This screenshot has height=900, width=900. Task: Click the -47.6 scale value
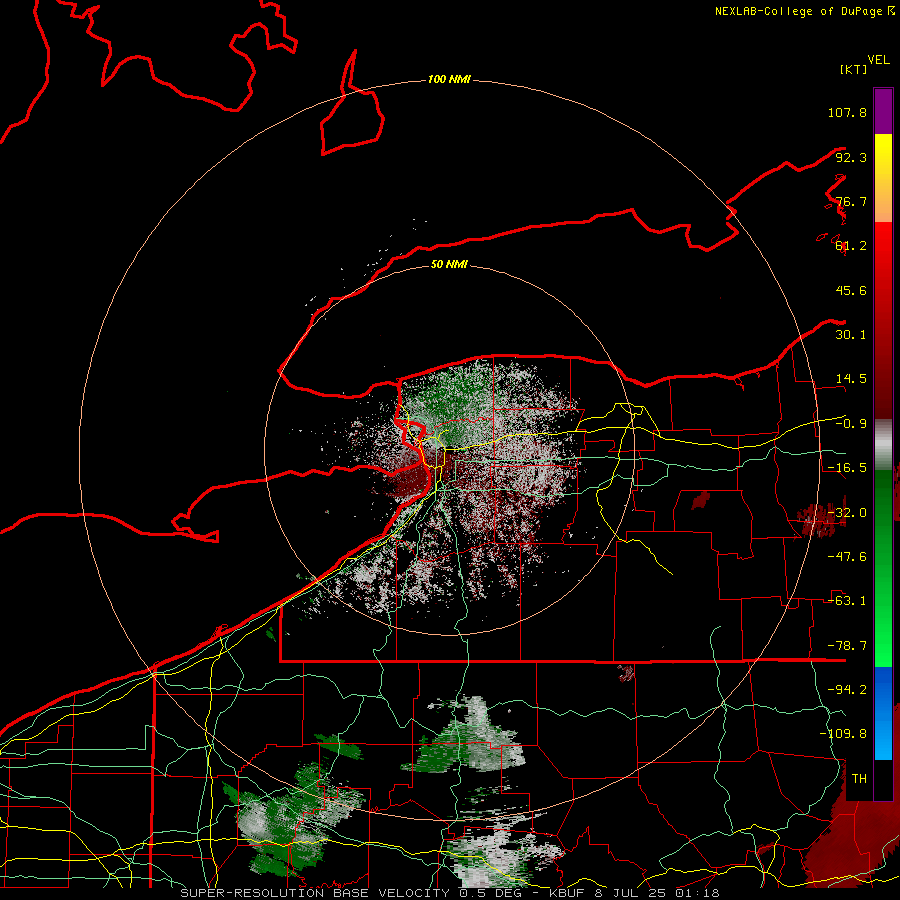tap(847, 557)
